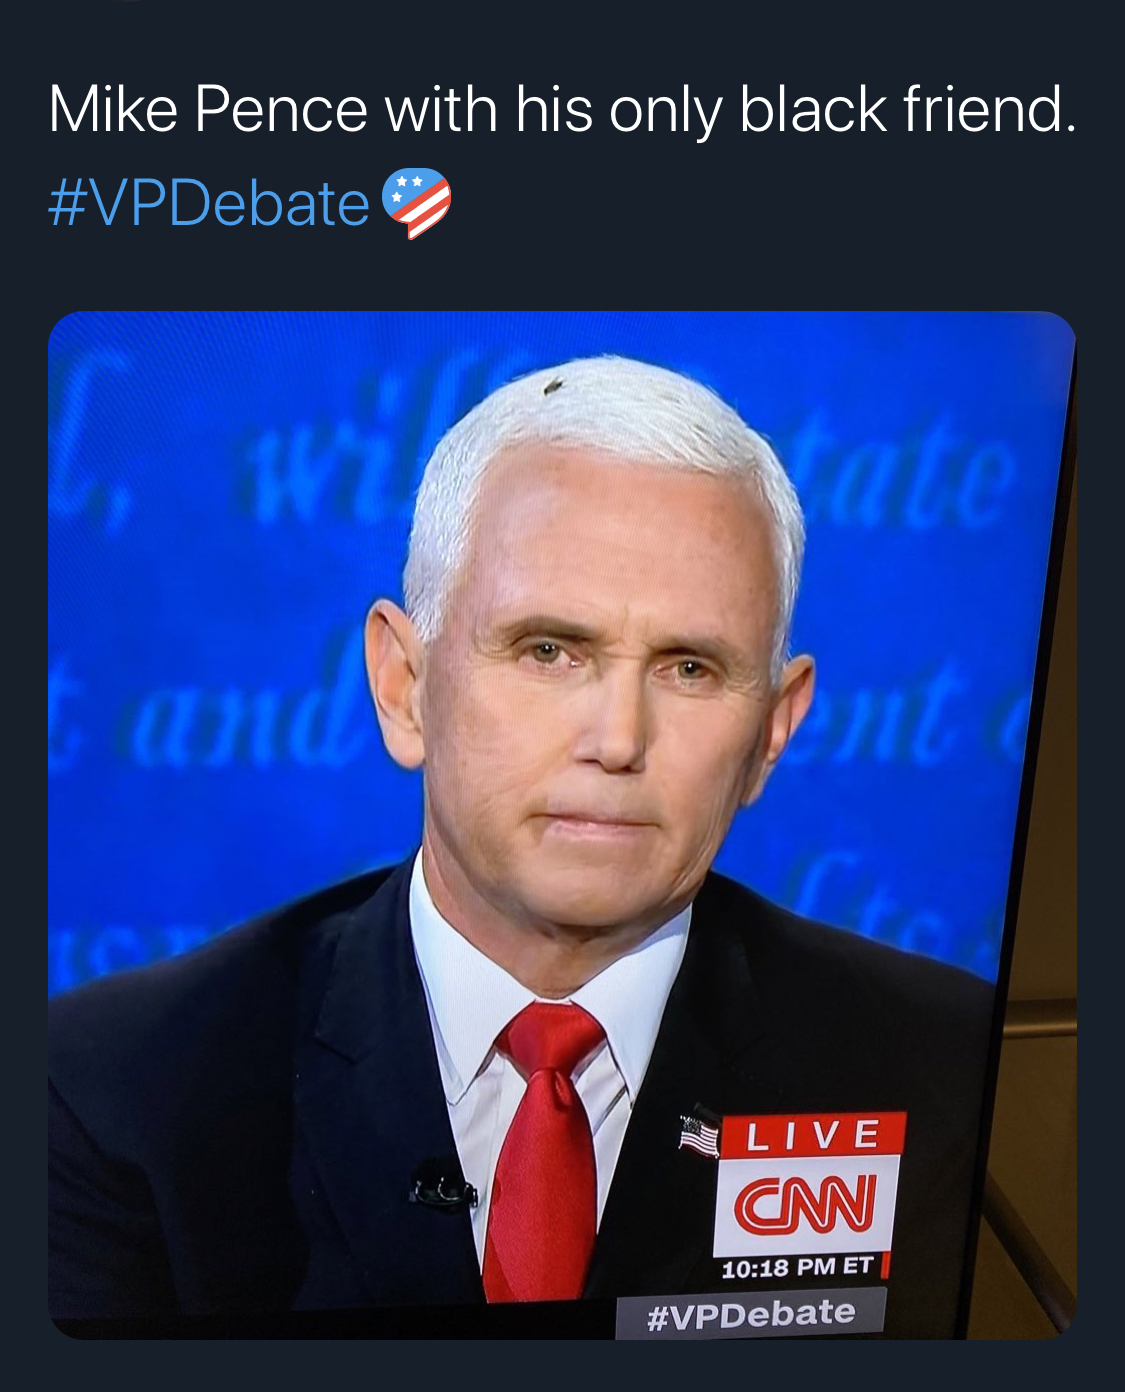This screenshot has width=1125, height=1392.
Task: Click the lapel microphone clip
Action: 443,1186
